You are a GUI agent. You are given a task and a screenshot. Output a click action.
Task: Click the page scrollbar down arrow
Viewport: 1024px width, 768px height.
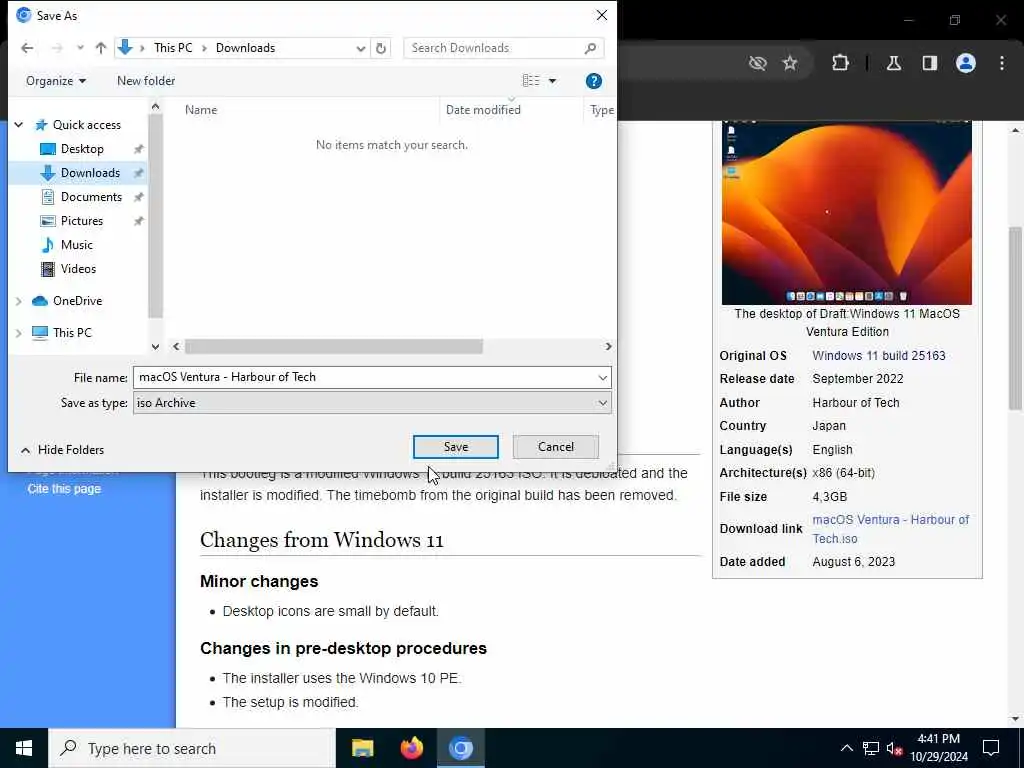[x=1015, y=720]
